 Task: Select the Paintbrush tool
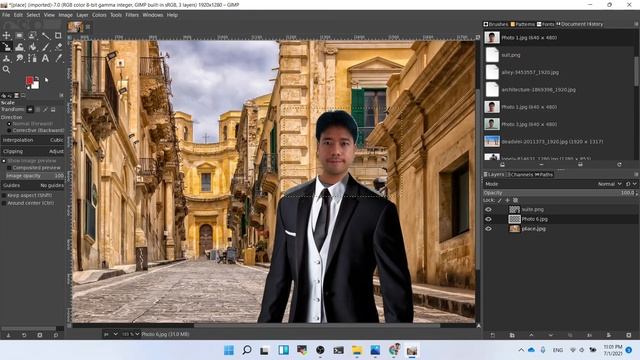coord(45,47)
